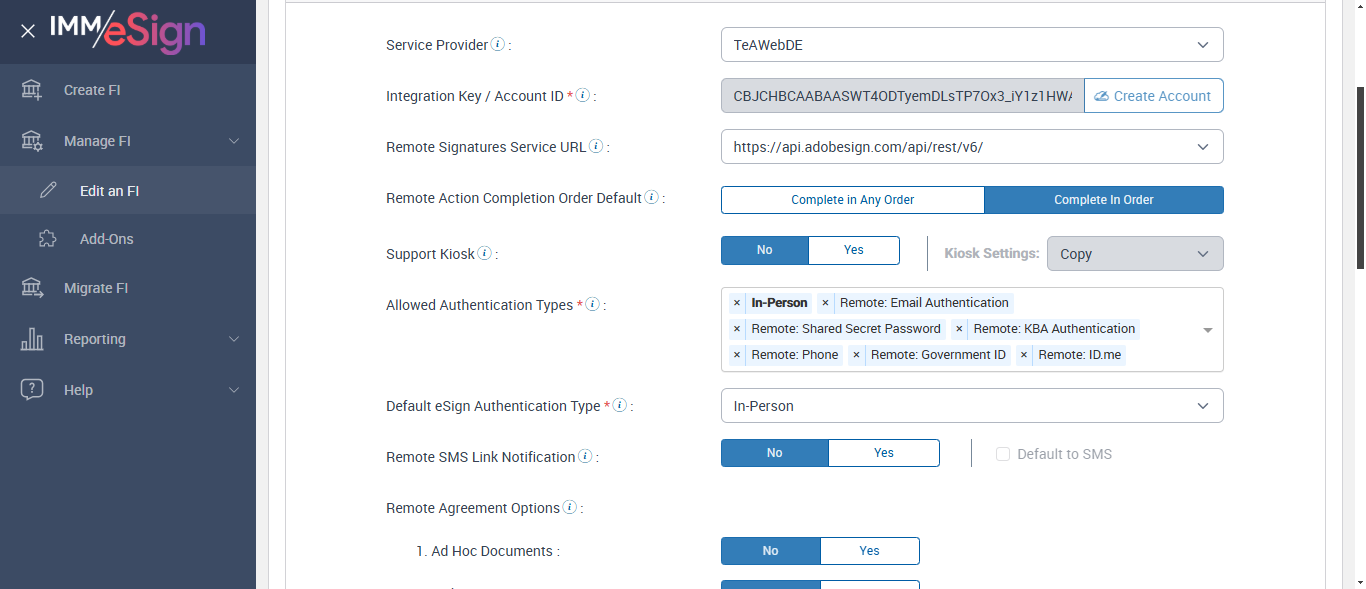Image resolution: width=1366 pixels, height=589 pixels.
Task: Click info icon next to Remote Agreement Options
Action: pos(570,508)
